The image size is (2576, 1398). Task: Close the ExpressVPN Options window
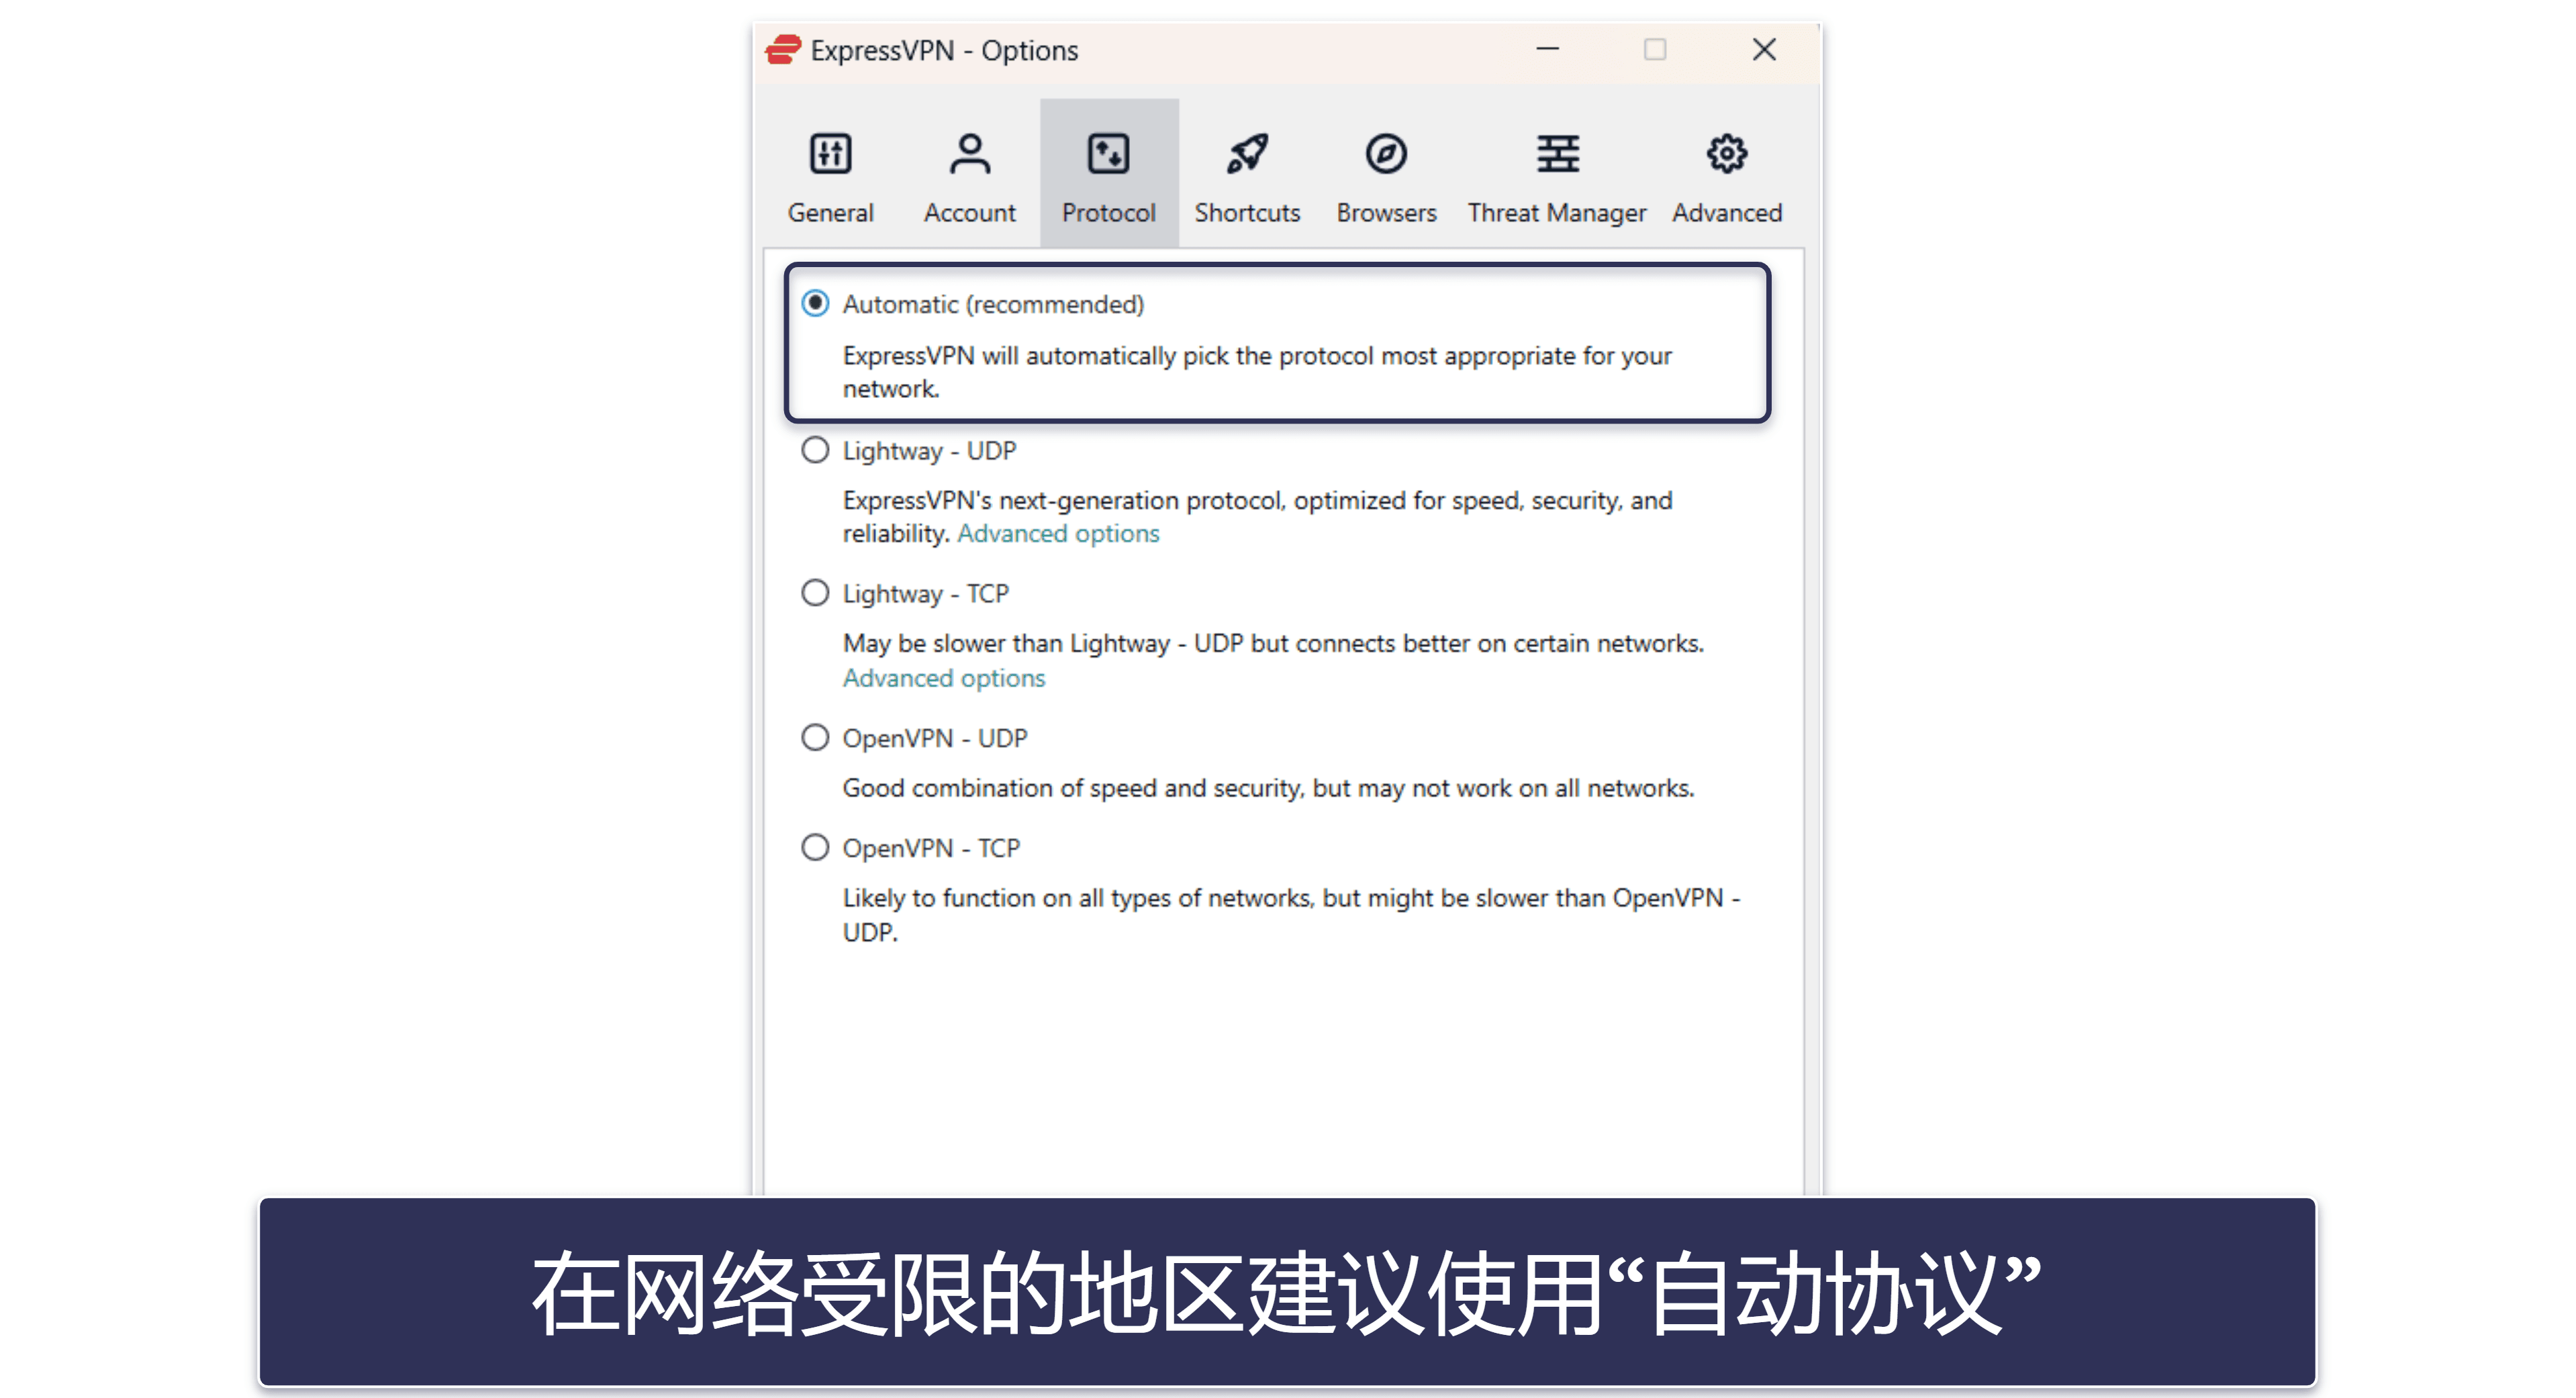click(1764, 49)
